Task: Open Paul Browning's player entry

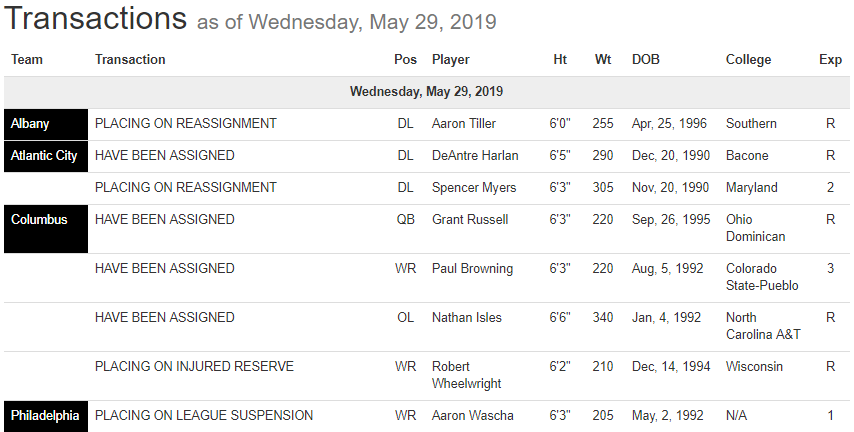Action: click(472, 269)
